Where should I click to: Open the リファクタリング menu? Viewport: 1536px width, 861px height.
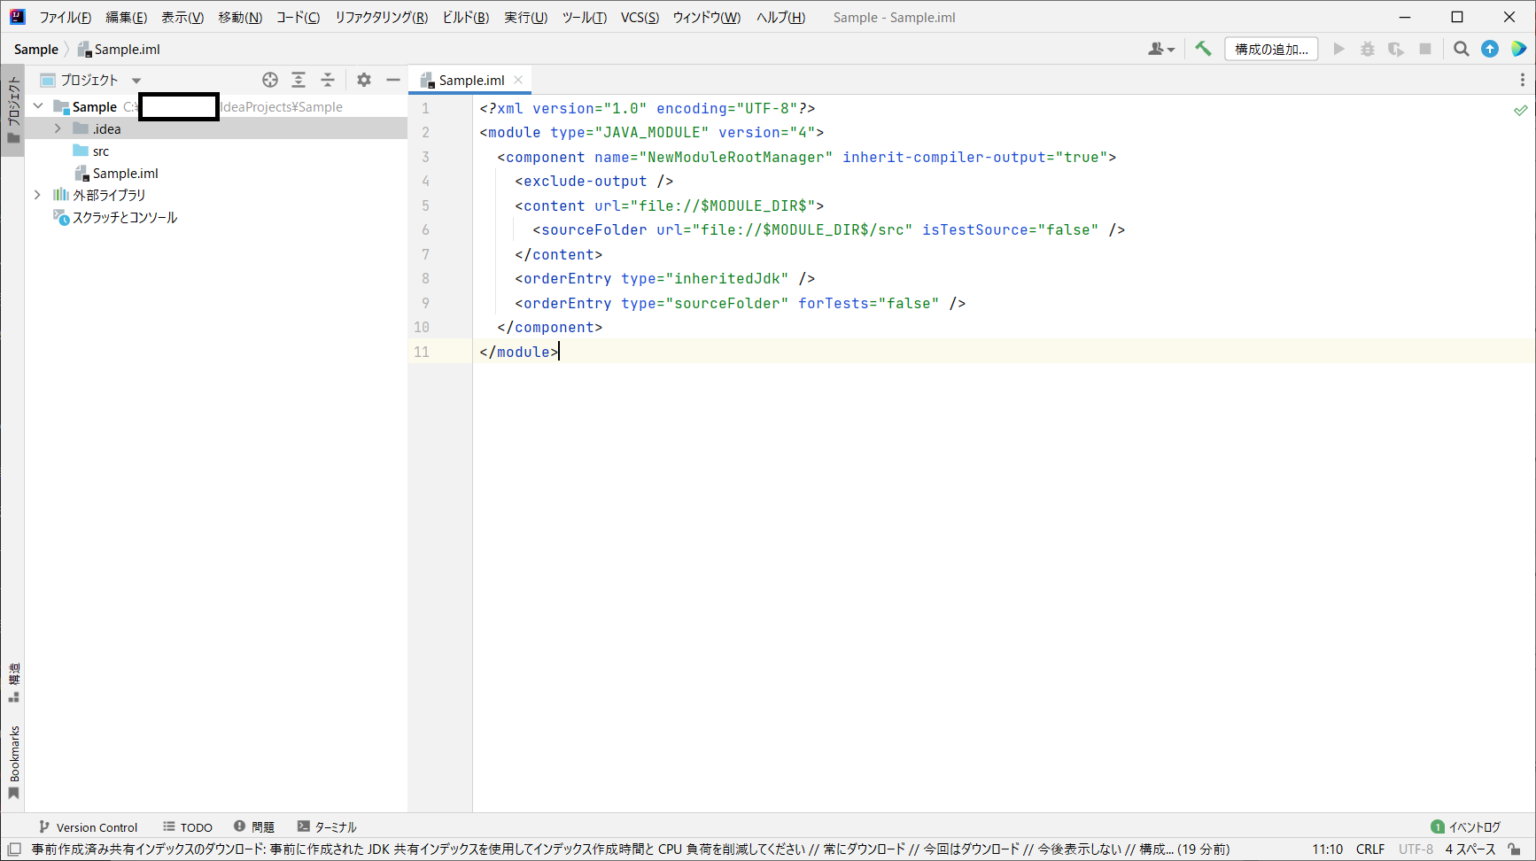(380, 17)
